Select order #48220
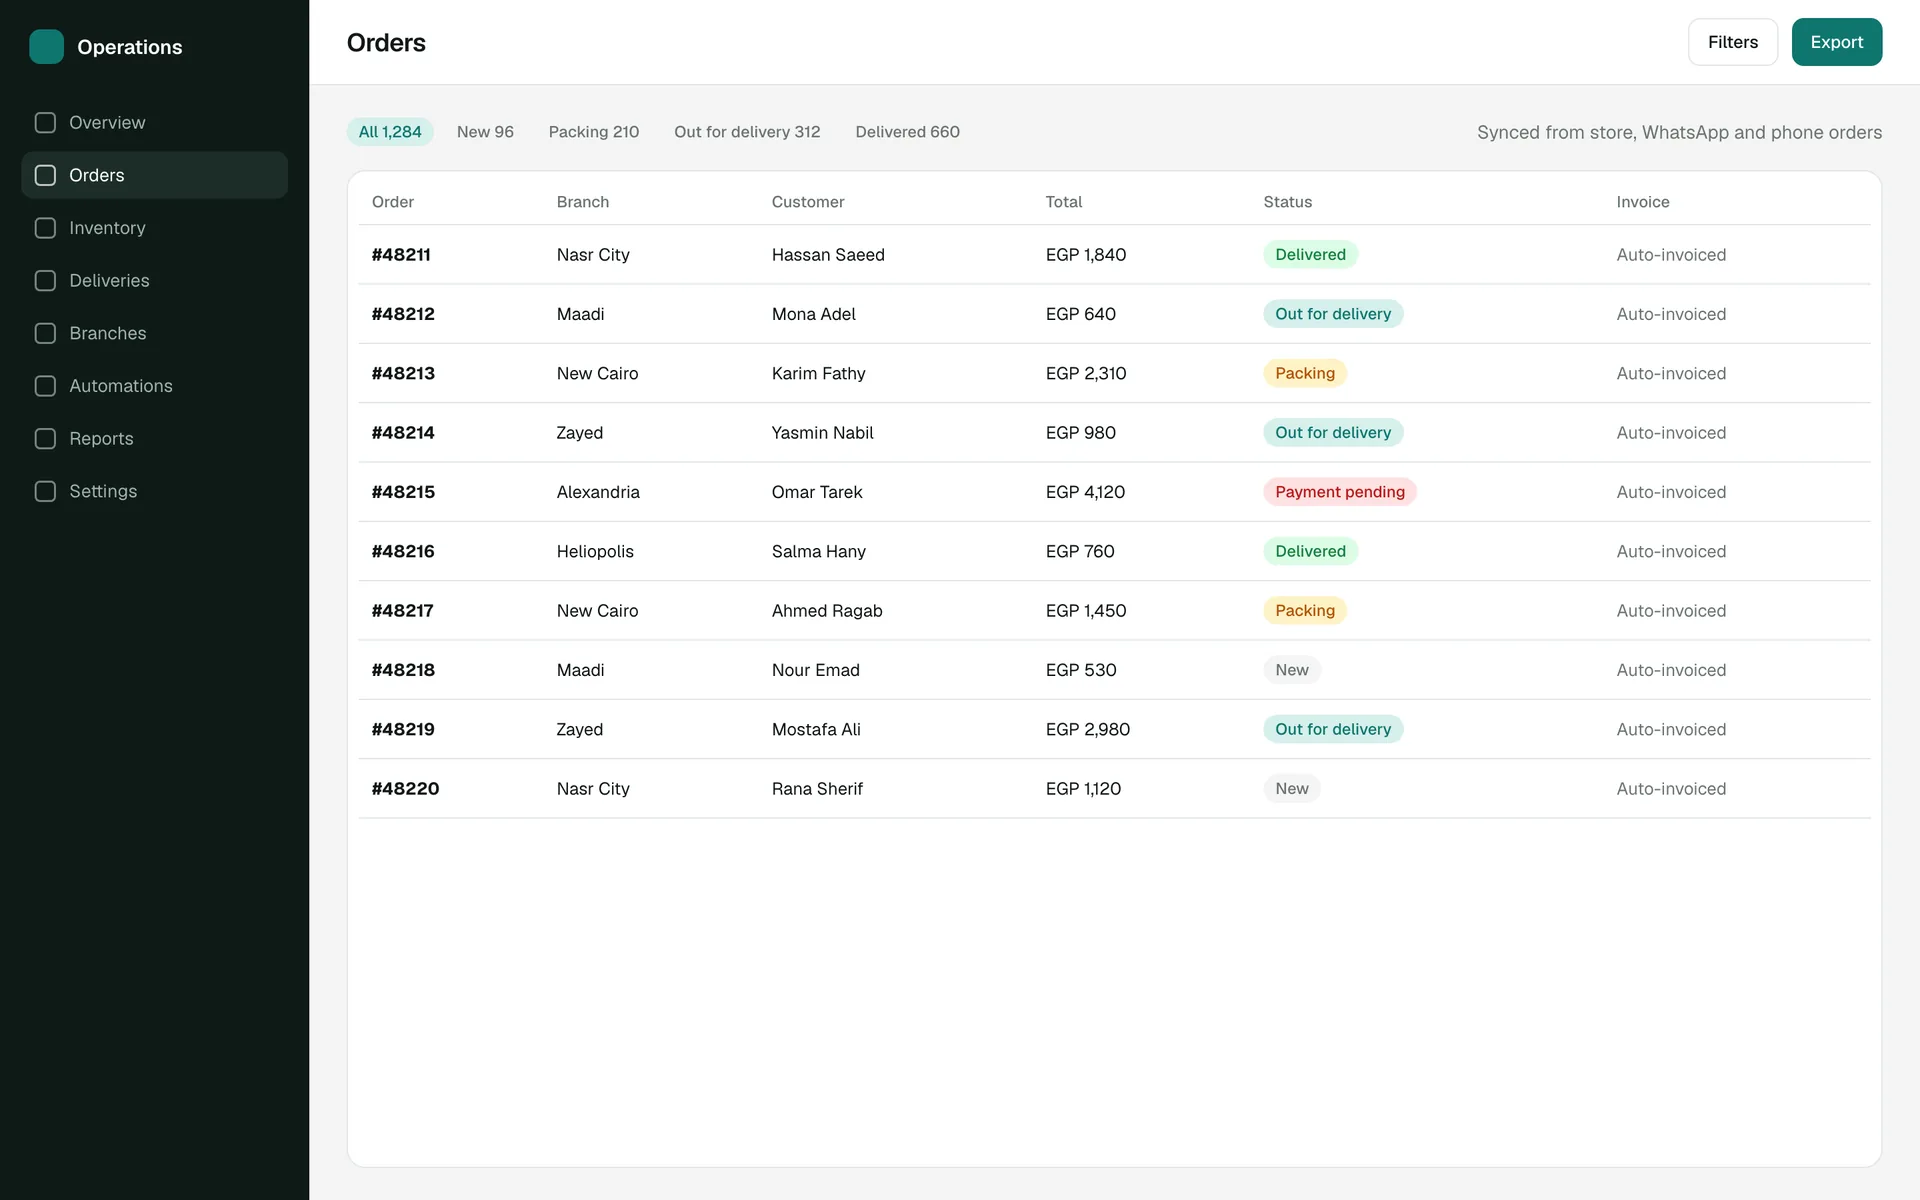Screen dimensions: 1920x1200 (x=405, y=789)
